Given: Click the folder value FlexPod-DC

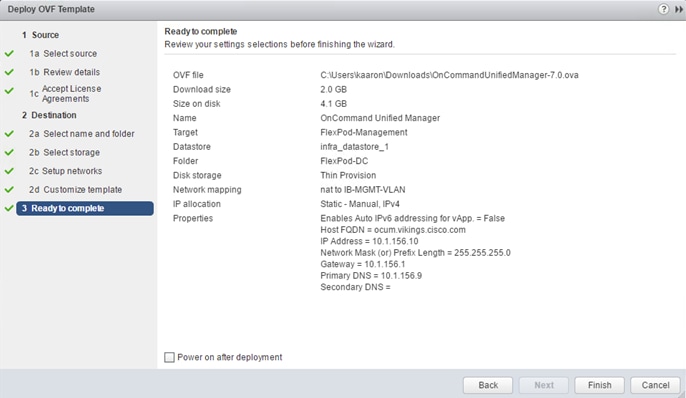Looking at the screenshot, I should pyautogui.click(x=344, y=161).
